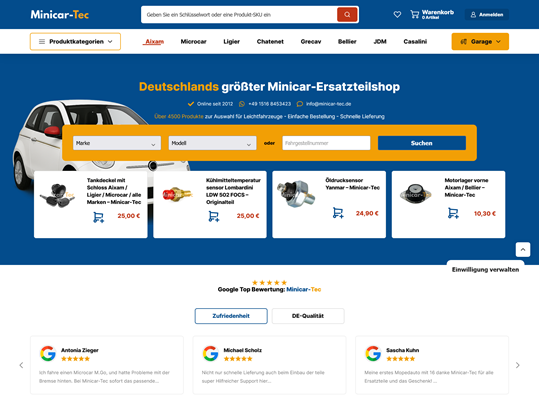Click five-star rating above Google Top Bewertung
Viewport: 539px width, 405px height.
click(x=269, y=283)
